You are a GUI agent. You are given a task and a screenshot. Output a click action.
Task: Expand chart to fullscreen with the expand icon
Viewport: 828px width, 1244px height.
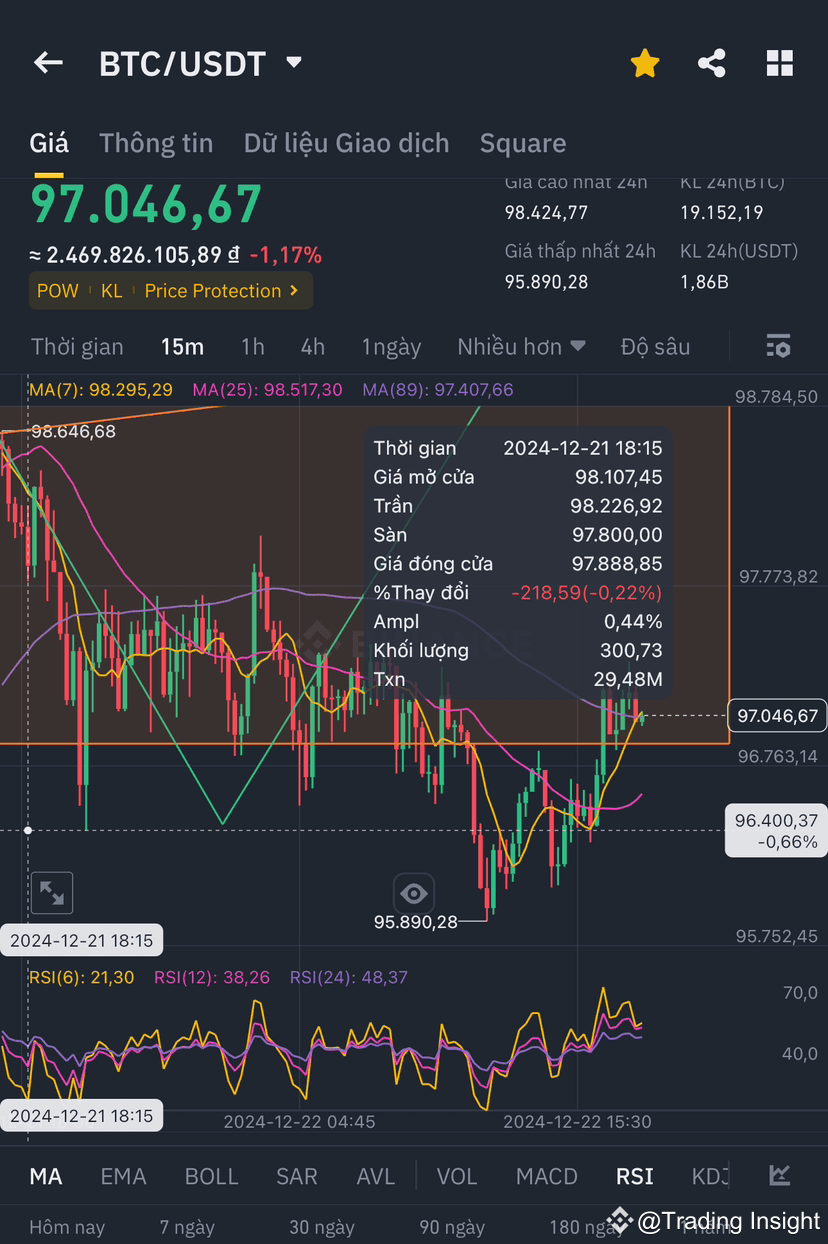pos(51,893)
